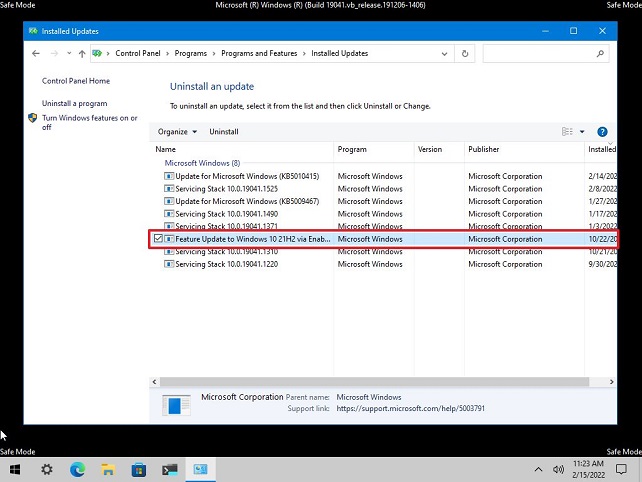This screenshot has height=482, width=642.
Task: Click icon of KB5010415 update row
Action: pos(169,177)
